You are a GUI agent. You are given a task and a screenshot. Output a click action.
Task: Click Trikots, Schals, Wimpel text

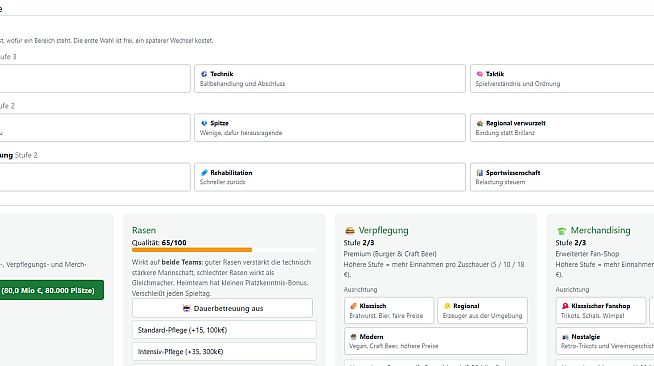click(593, 316)
